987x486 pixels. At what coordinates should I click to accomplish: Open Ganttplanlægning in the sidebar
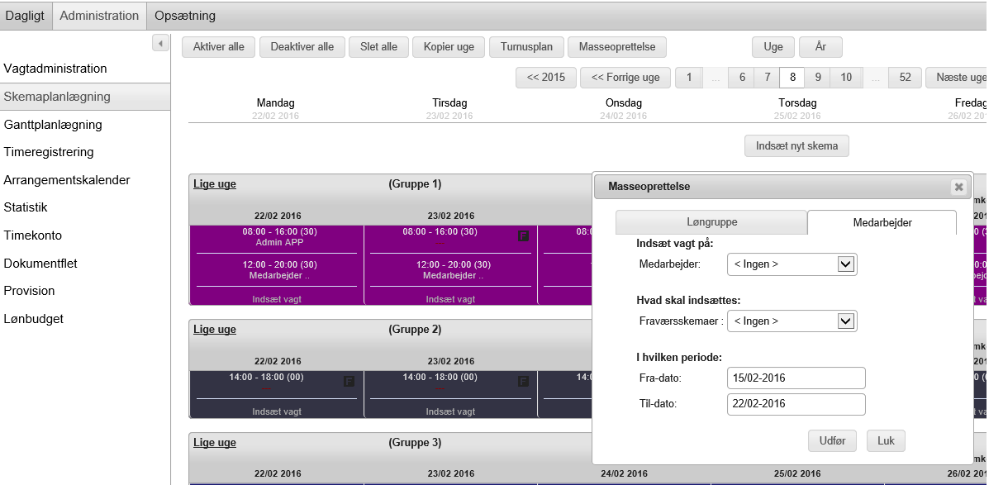53,125
